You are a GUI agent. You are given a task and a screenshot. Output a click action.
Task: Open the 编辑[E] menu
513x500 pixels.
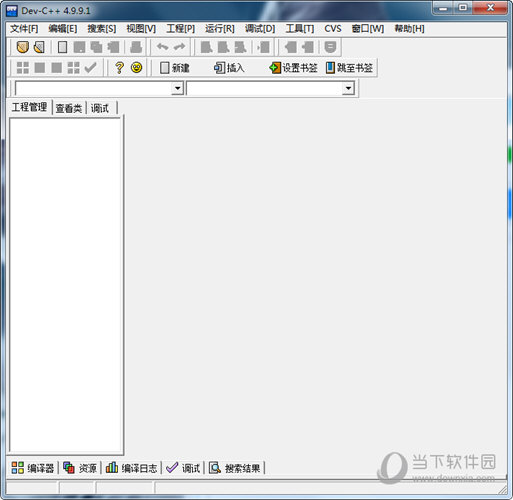coord(63,29)
